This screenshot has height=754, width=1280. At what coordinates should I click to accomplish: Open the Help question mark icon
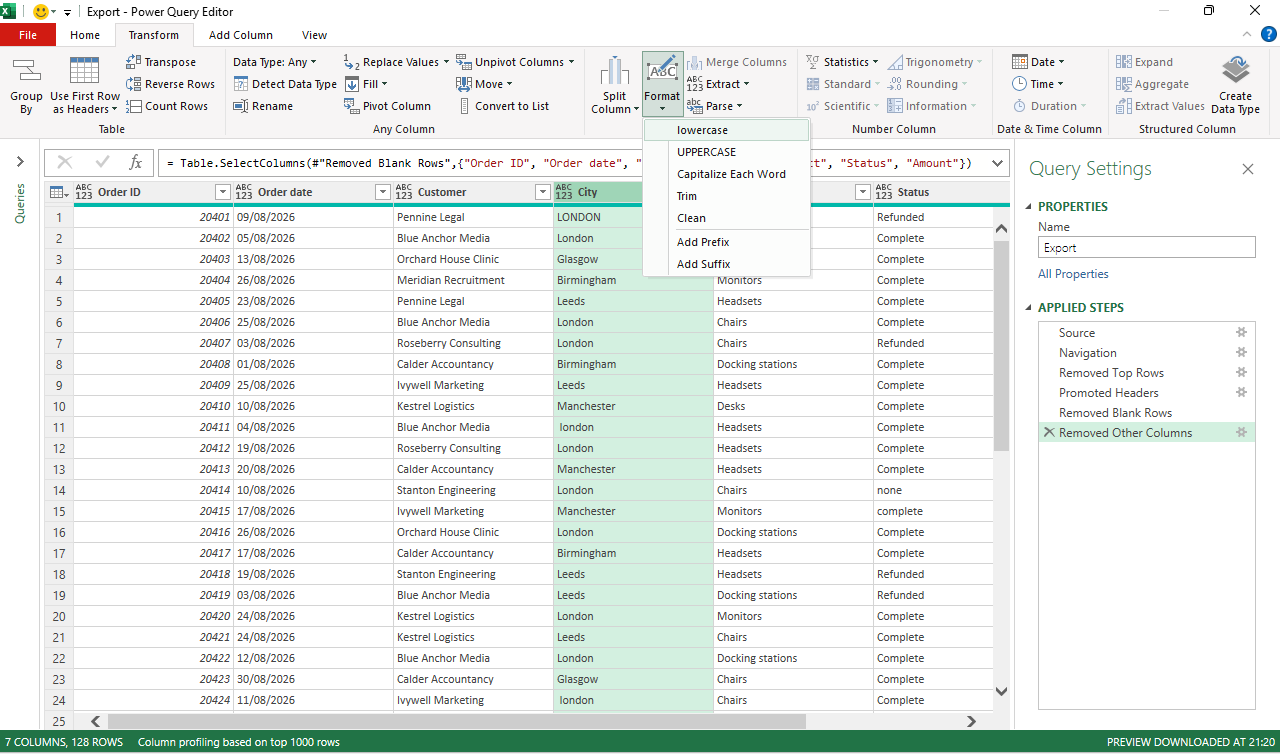coord(1267,35)
